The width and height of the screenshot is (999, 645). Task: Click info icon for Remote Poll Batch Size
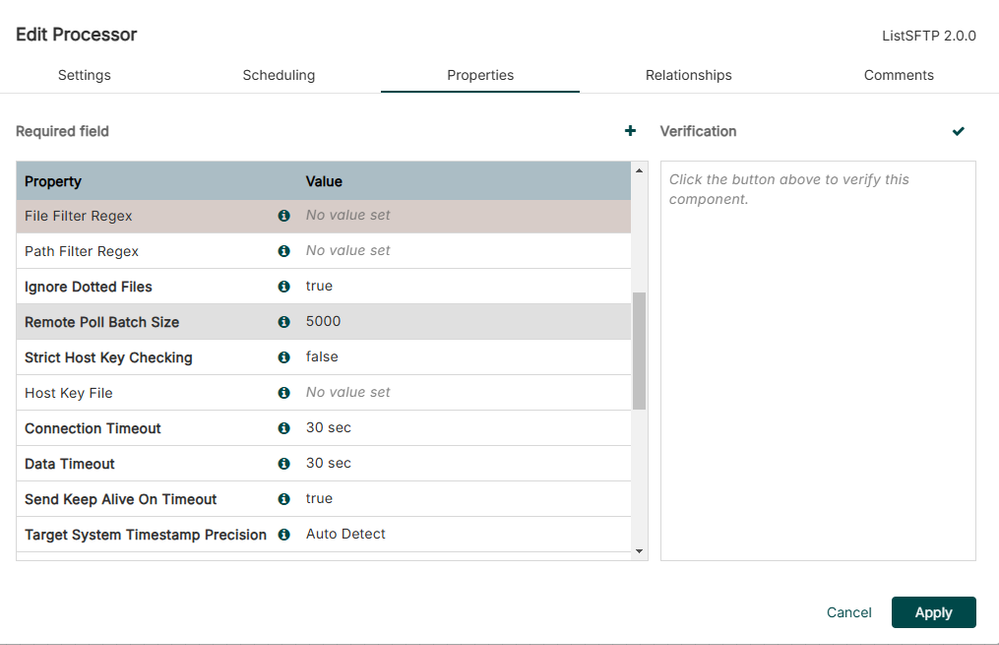coord(284,322)
